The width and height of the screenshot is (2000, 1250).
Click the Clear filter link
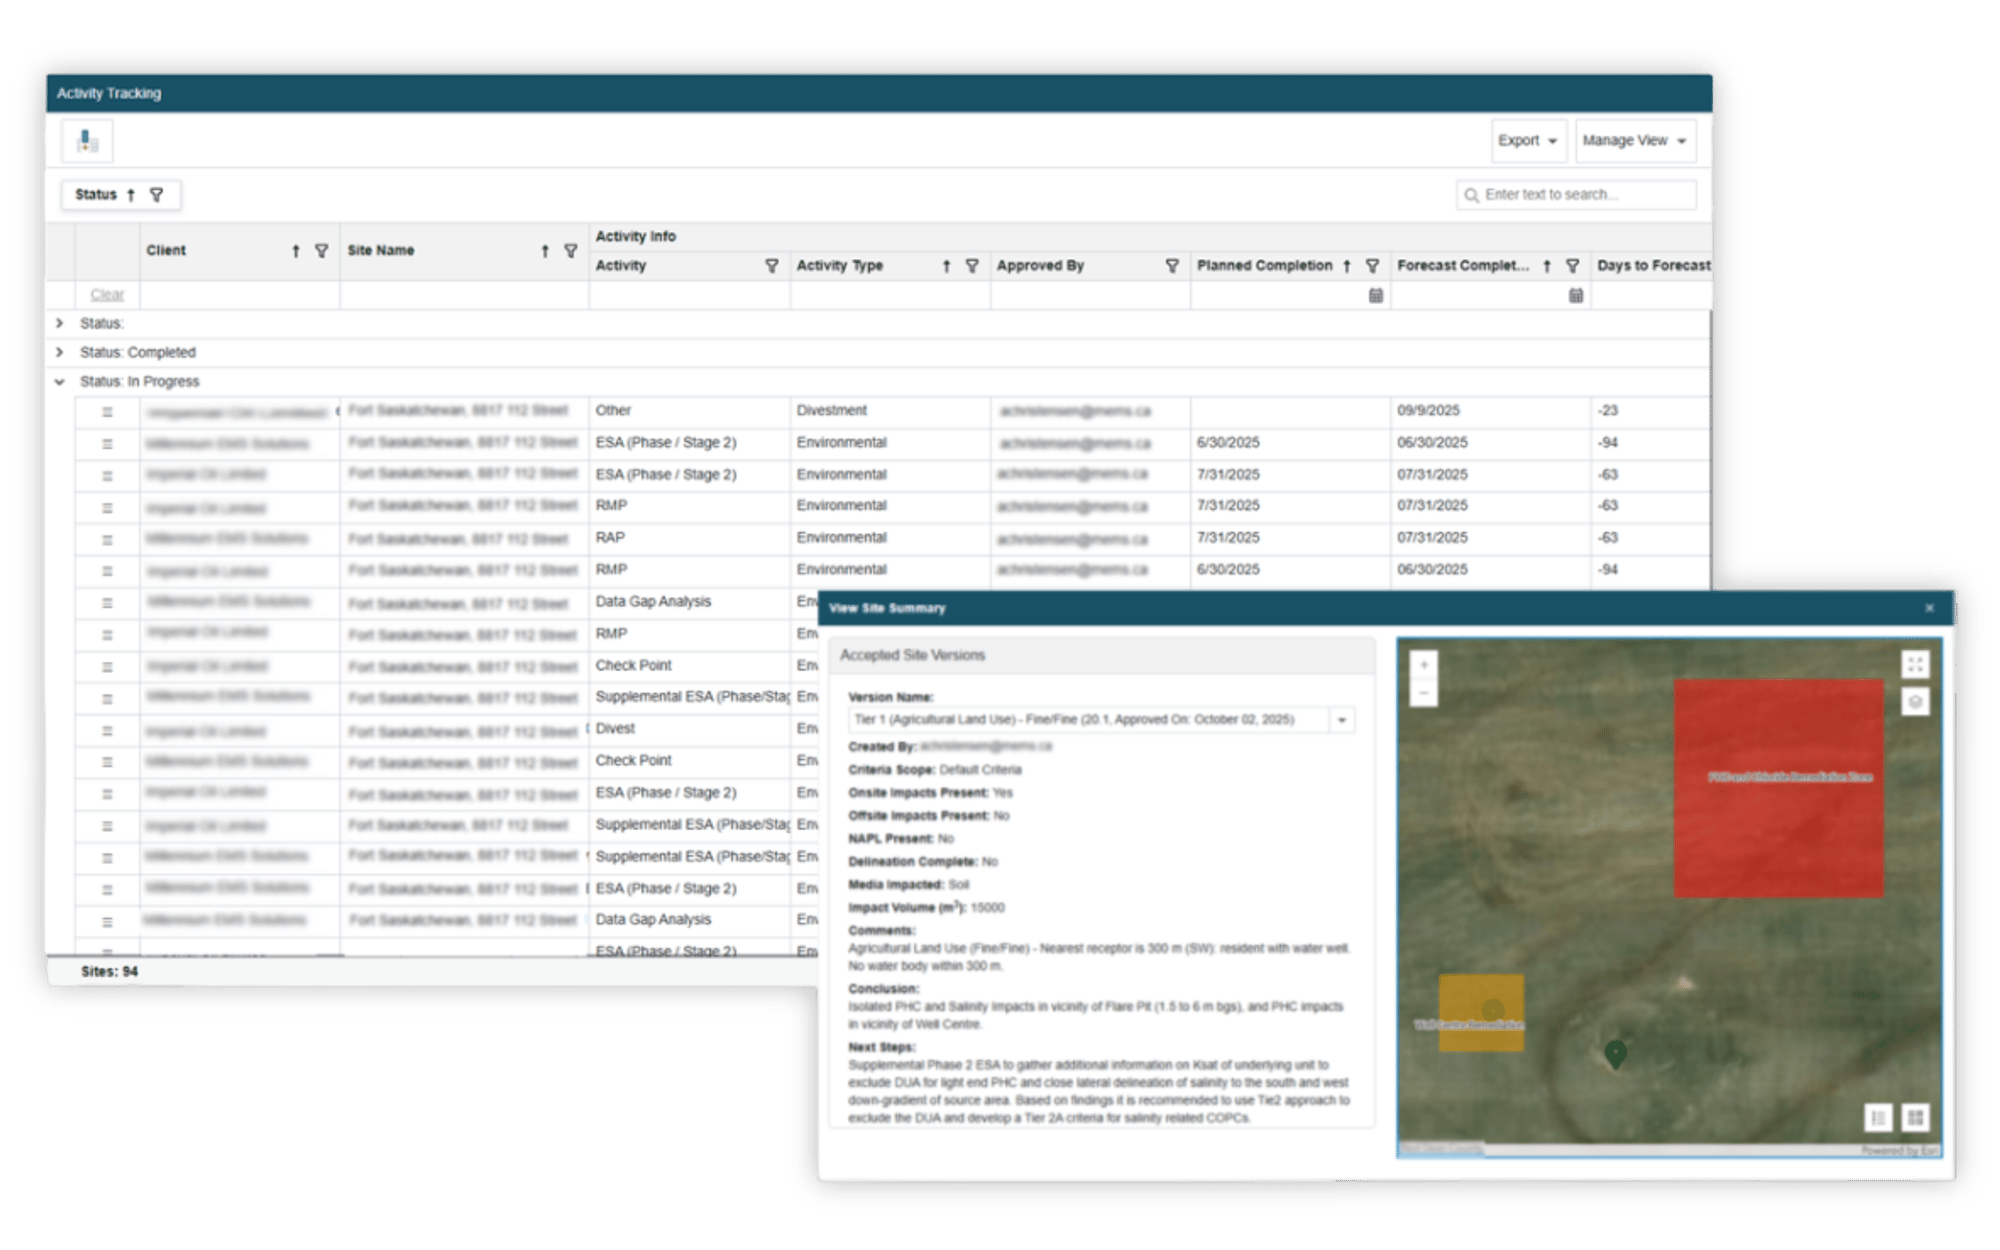pos(107,295)
